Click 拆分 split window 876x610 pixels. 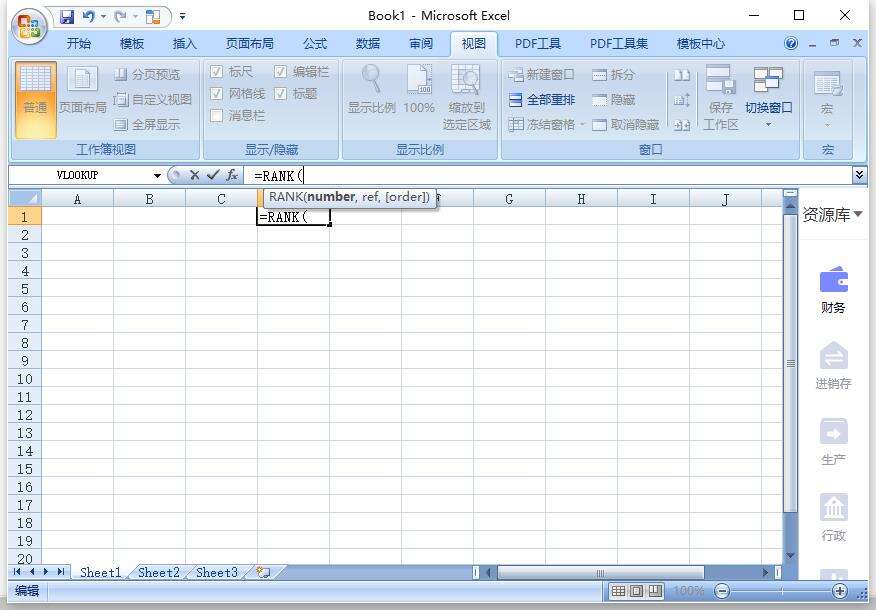[613, 74]
